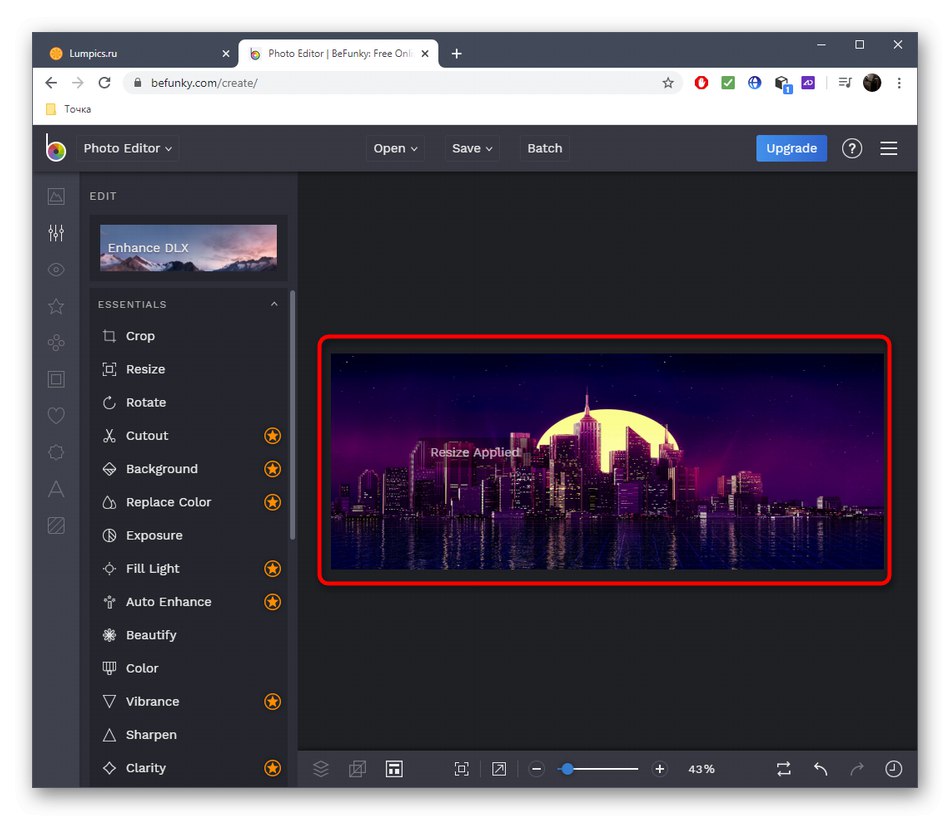The width and height of the screenshot is (950, 820).
Task: Select the Touch Up eye icon in sidebar
Action: [56, 270]
